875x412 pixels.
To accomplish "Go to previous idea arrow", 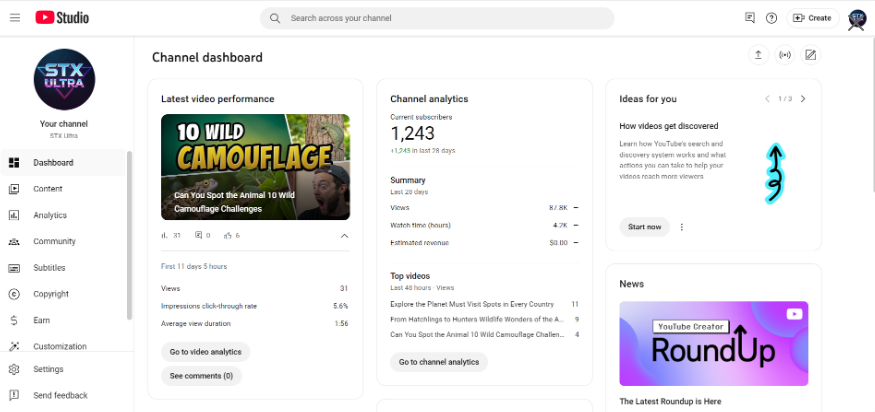I will (x=767, y=99).
